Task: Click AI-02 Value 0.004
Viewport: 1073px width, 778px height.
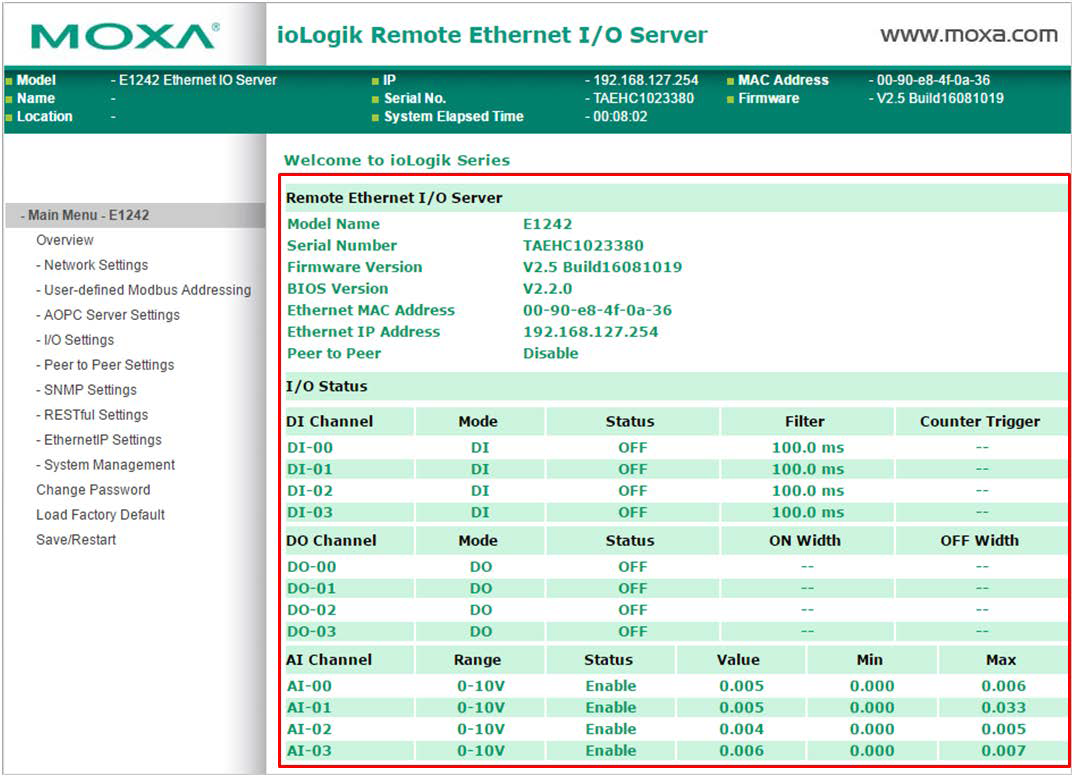Action: (741, 729)
